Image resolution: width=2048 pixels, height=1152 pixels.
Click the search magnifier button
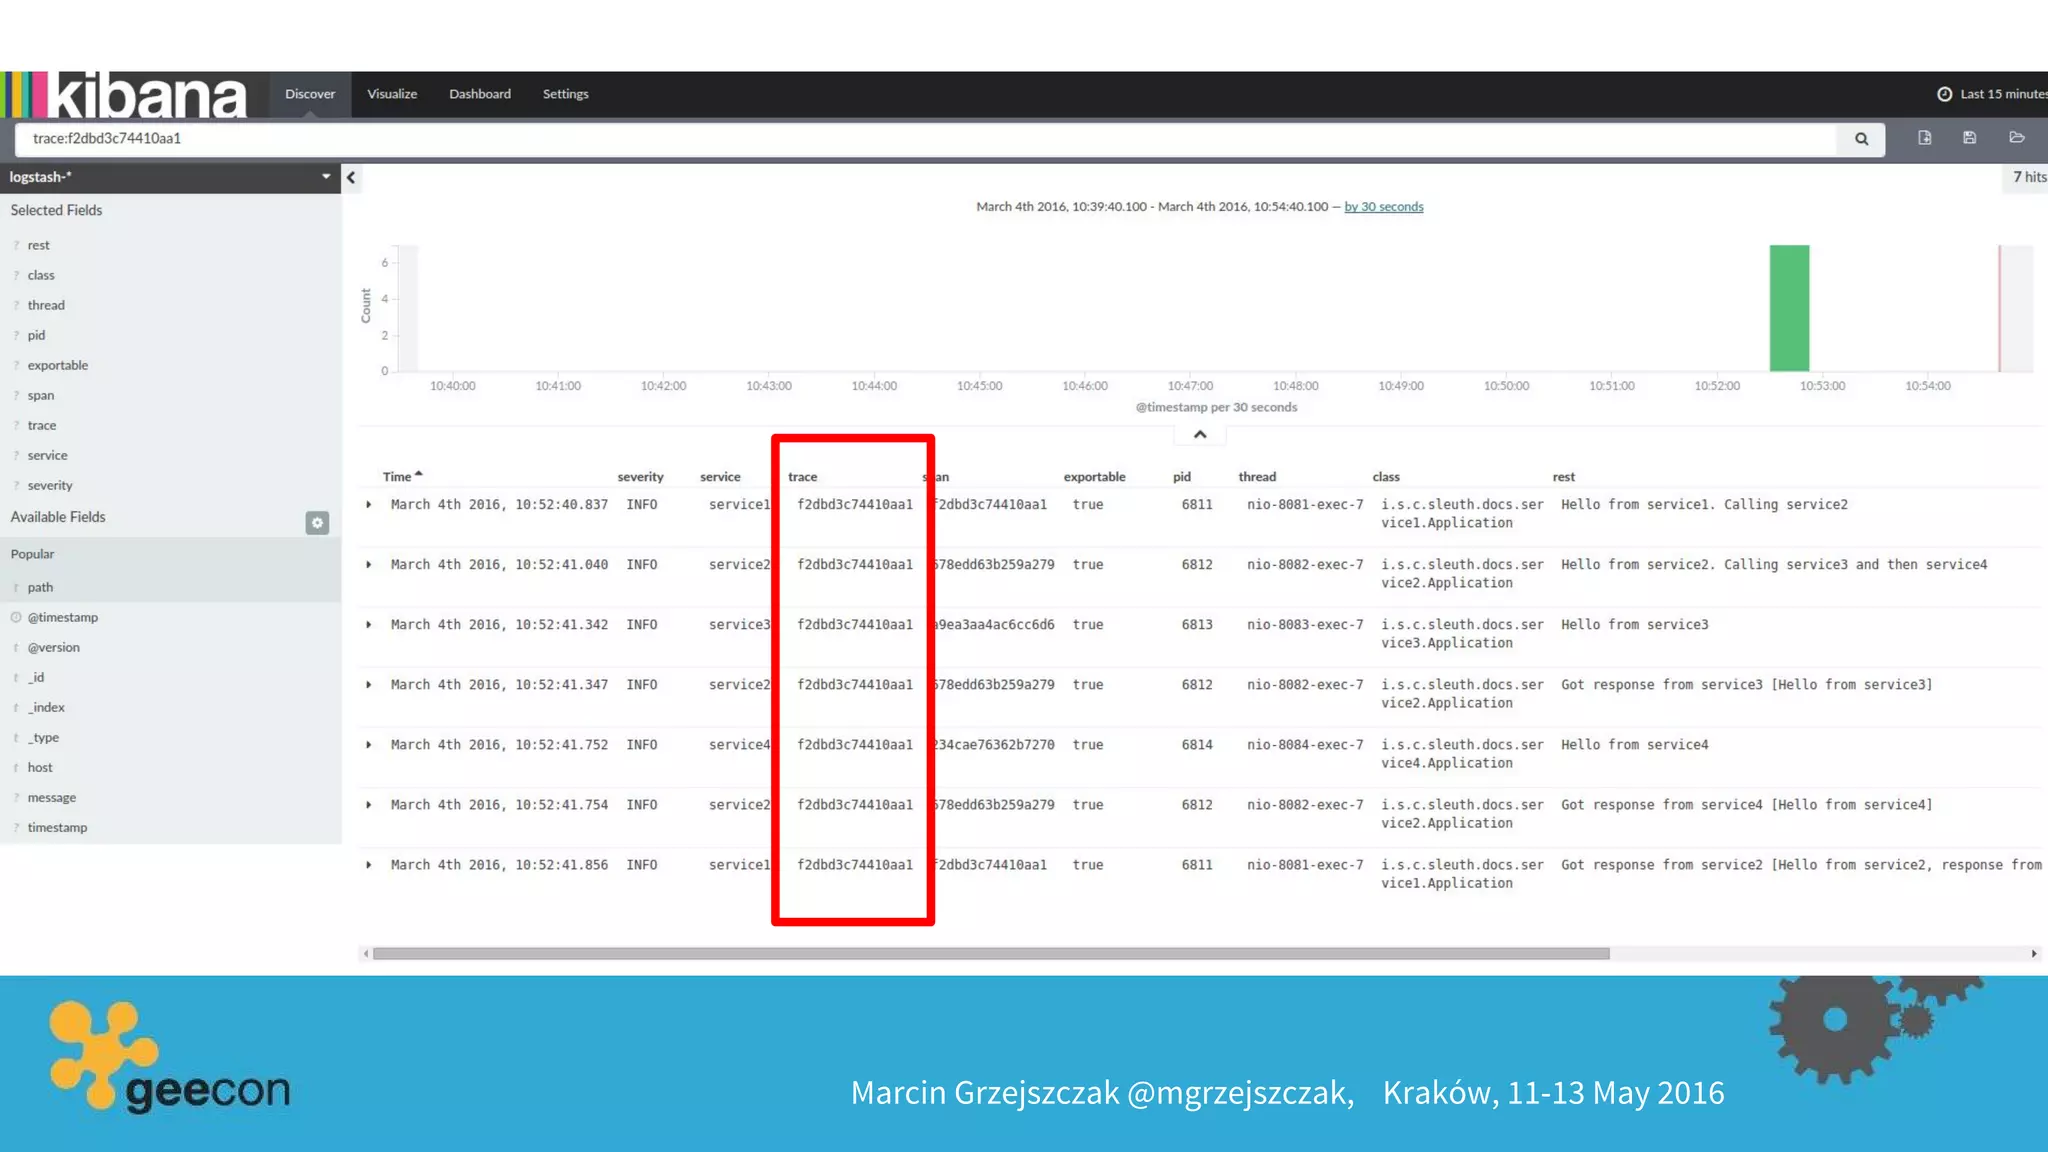pyautogui.click(x=1861, y=139)
